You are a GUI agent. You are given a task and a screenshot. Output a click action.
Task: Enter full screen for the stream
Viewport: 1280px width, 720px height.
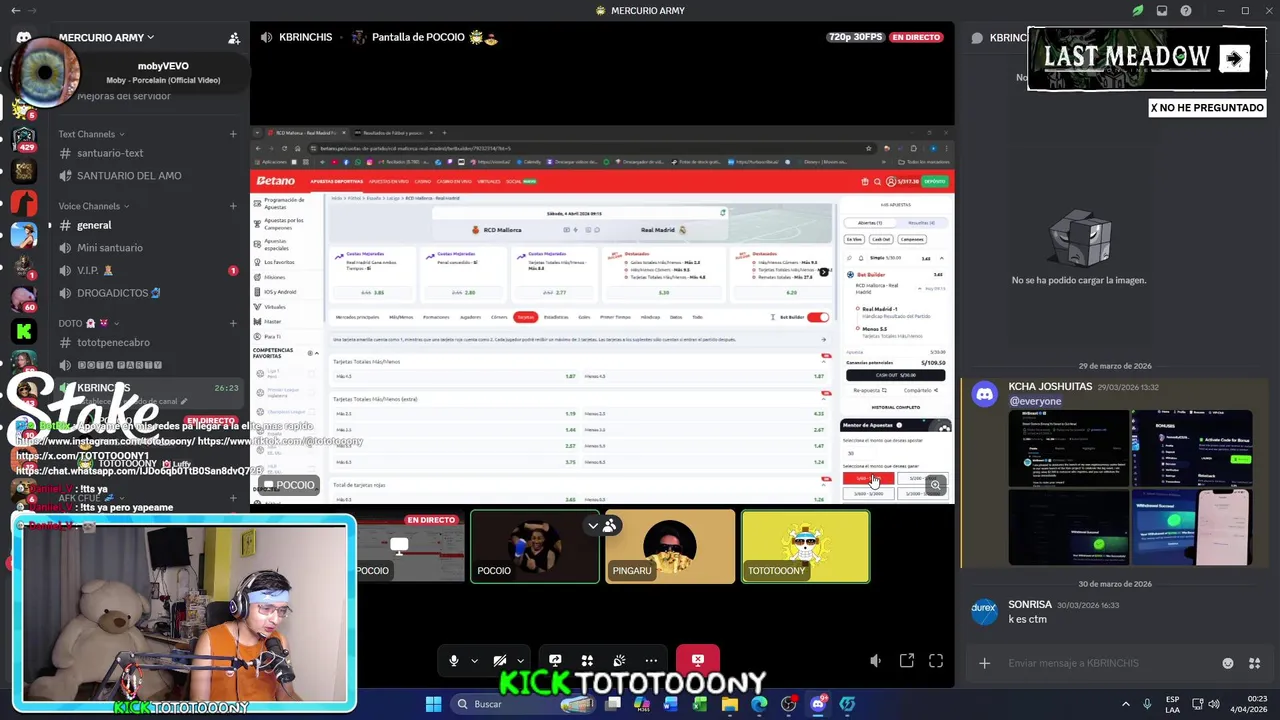point(936,661)
